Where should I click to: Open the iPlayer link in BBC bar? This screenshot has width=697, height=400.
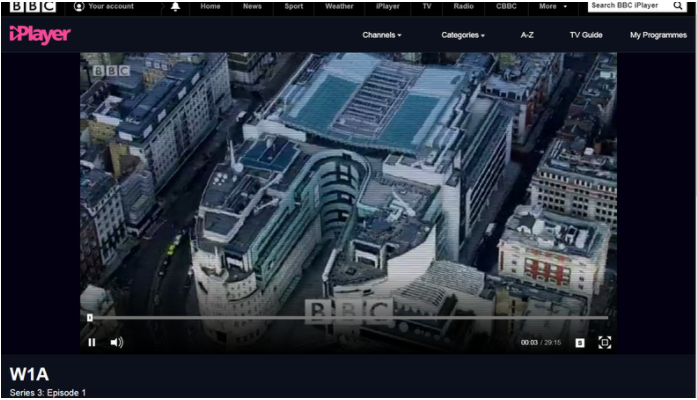388,6
